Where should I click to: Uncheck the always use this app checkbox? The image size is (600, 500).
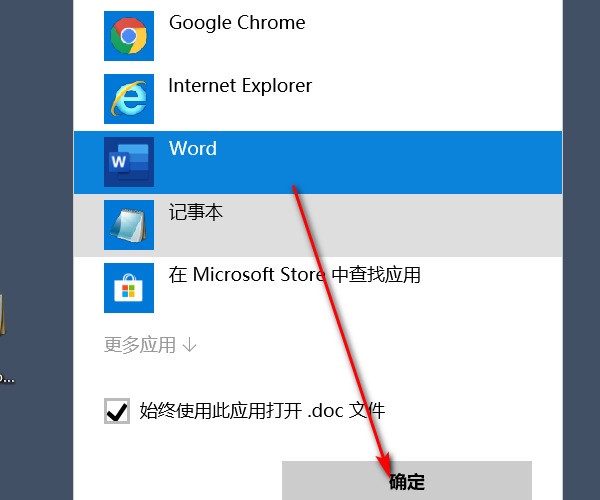pos(117,411)
